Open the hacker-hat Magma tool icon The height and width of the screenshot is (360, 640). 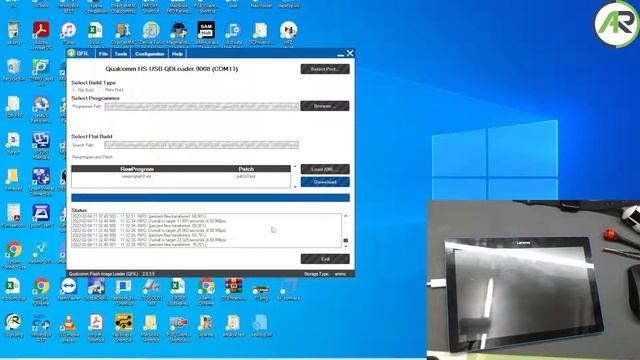pyautogui.click(x=178, y=31)
